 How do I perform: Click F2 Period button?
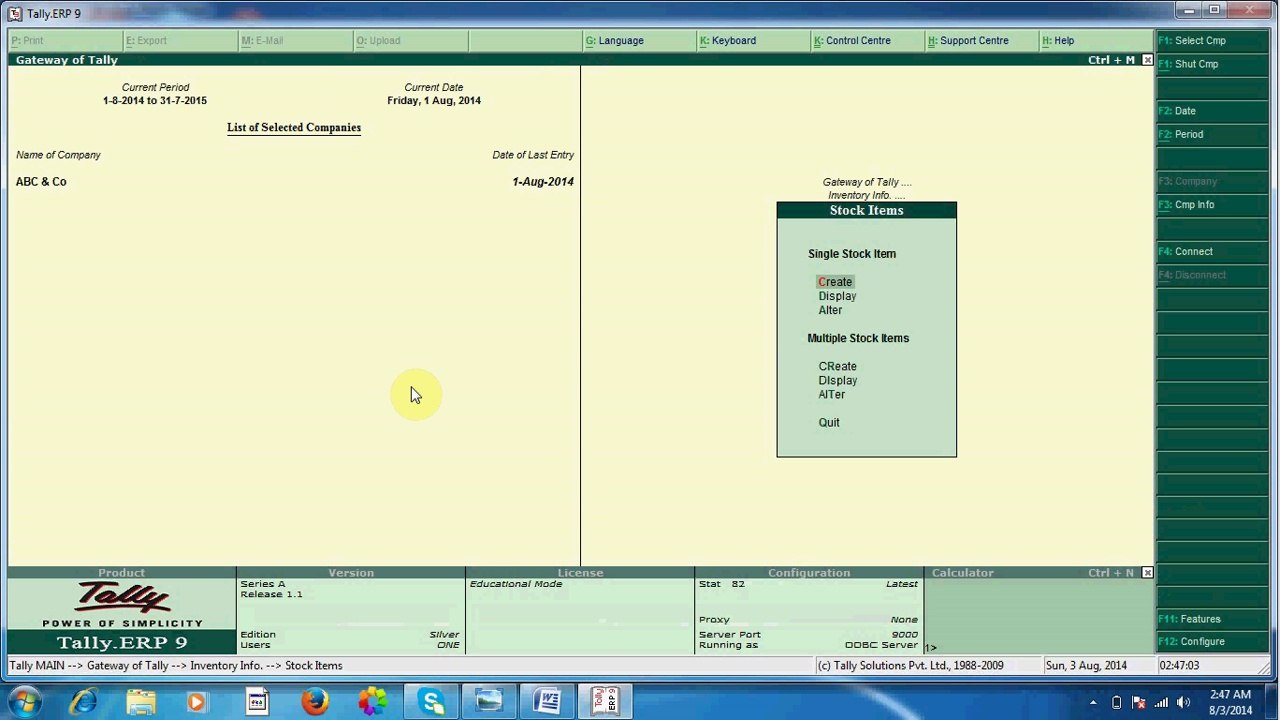(1212, 134)
